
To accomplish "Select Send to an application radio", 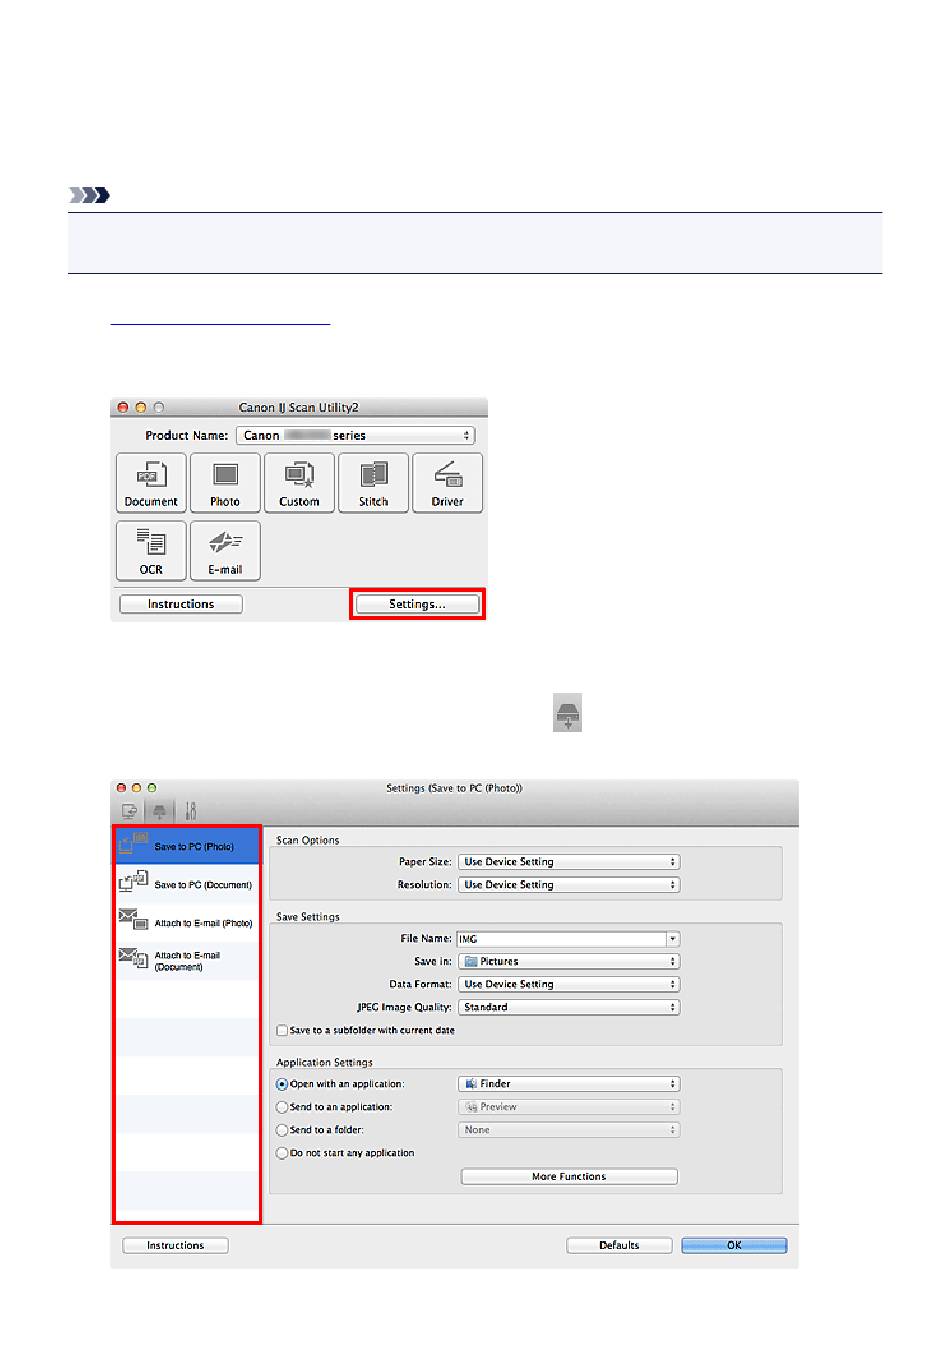I will [x=282, y=1107].
